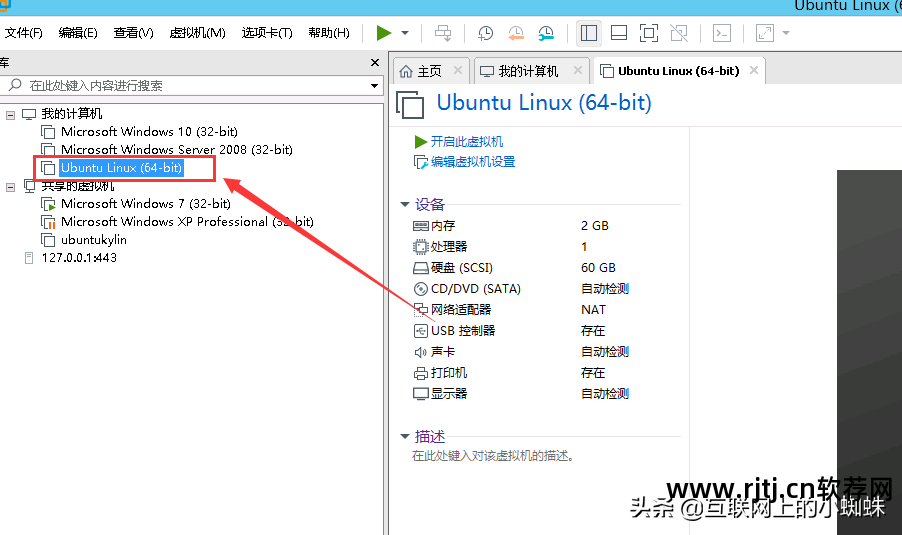Screen dimensions: 902x535
Task: Select Ubuntu Linux (64-bit) in library
Action: 121,167
